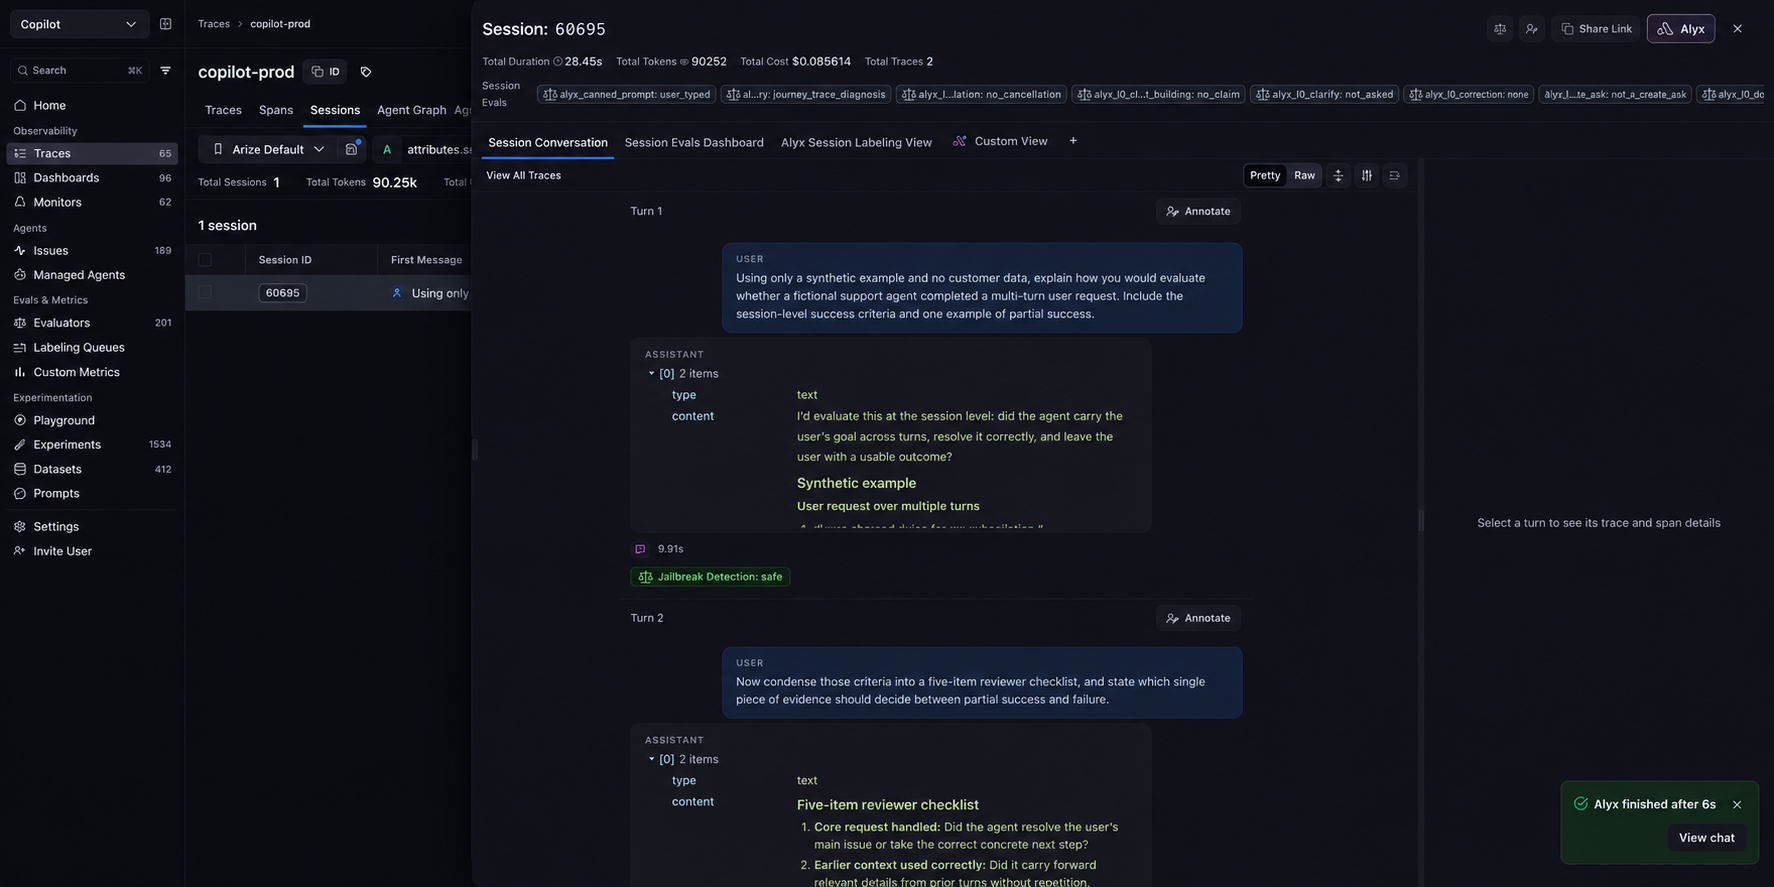Open the display sliders settings icon
The height and width of the screenshot is (887, 1774).
tap(1366, 176)
